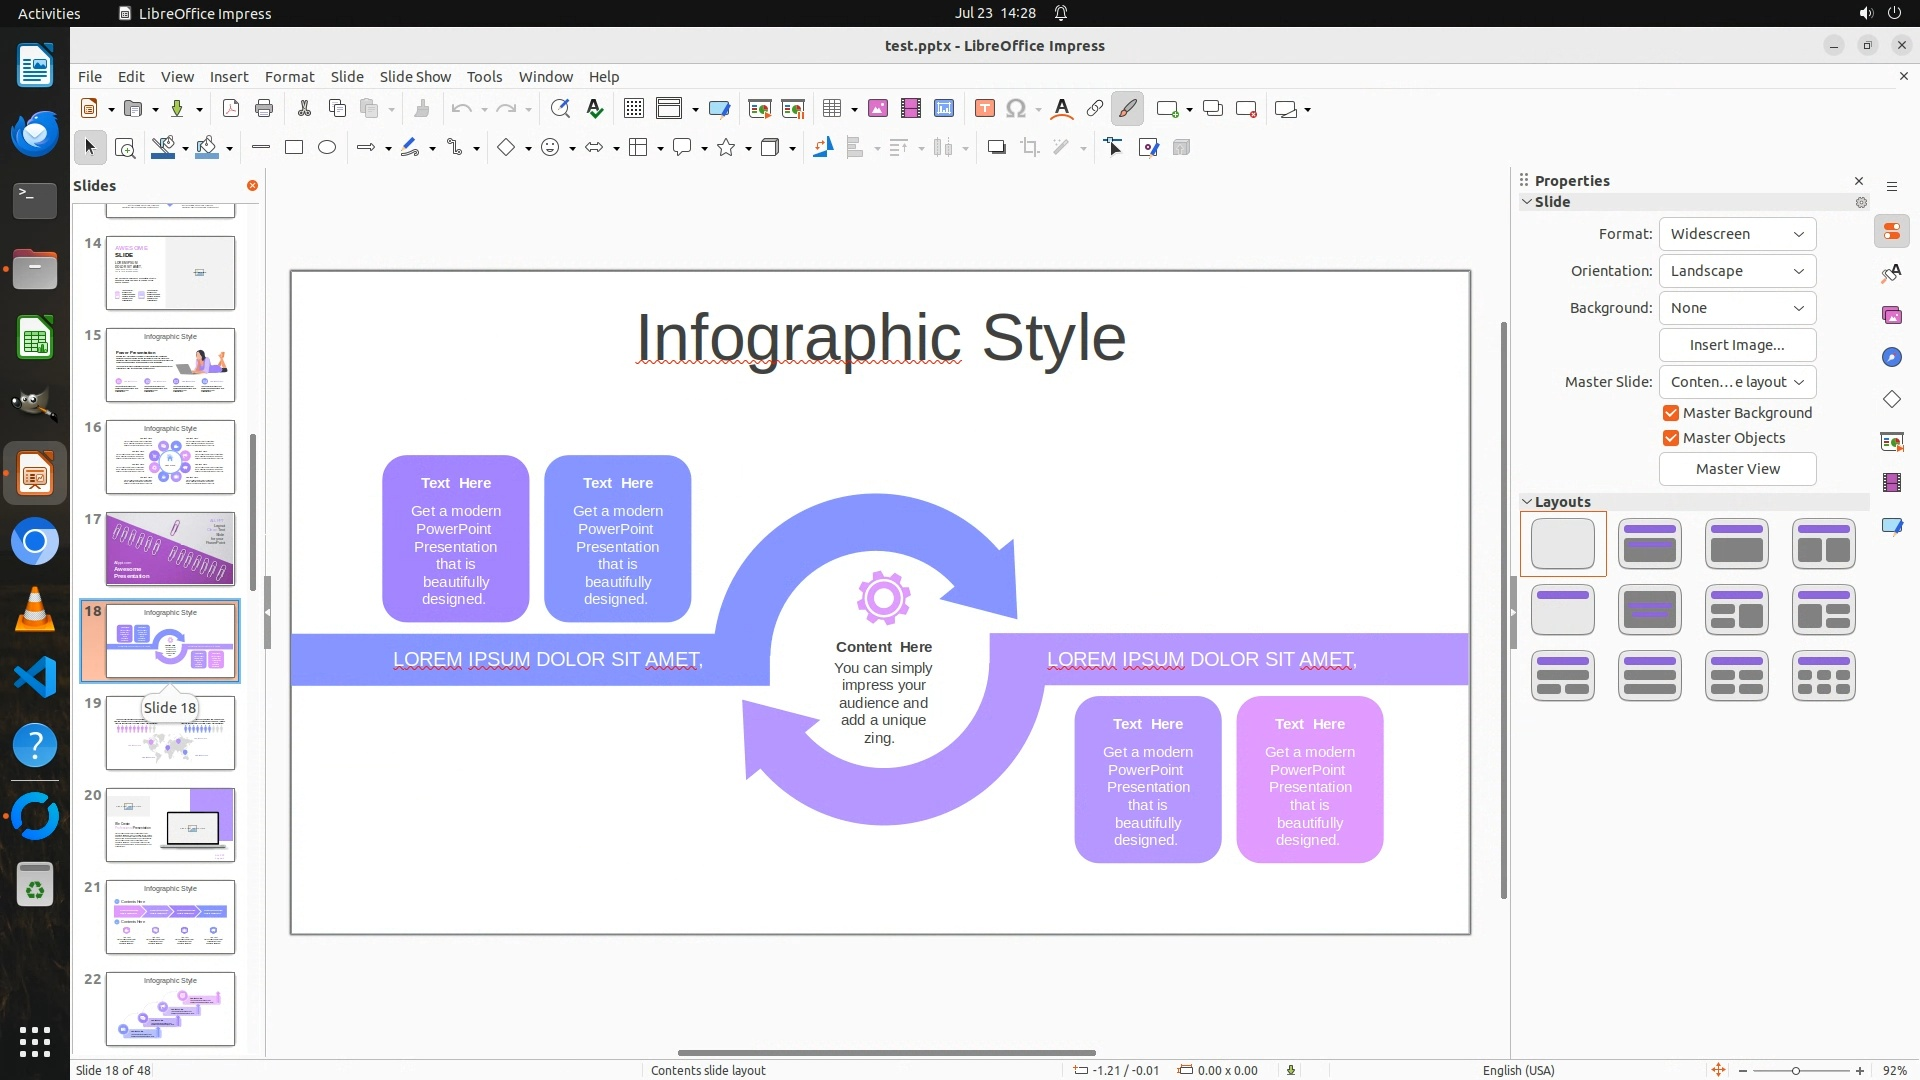The height and width of the screenshot is (1080, 1920).
Task: Open the Format dropdown showing Widescreen
Action: 1737,234
